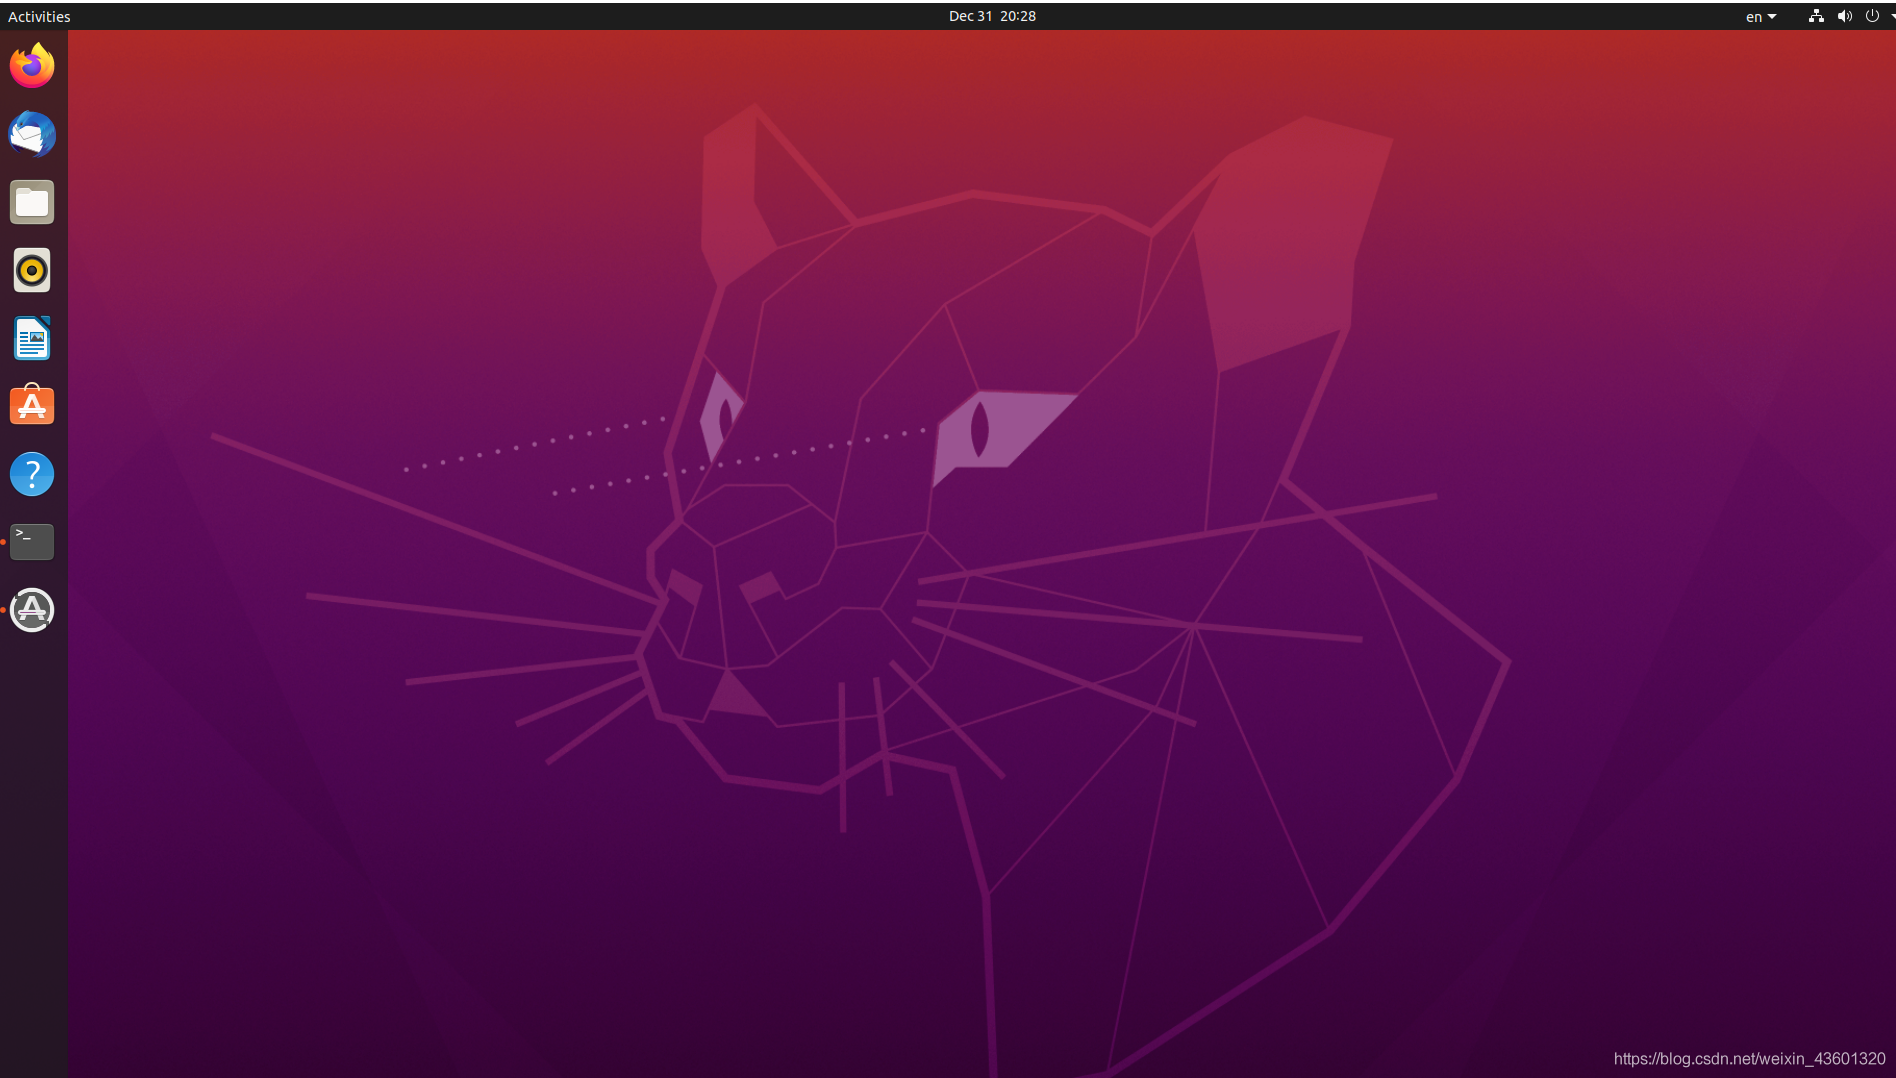Open the Activities overview

[x=39, y=16]
